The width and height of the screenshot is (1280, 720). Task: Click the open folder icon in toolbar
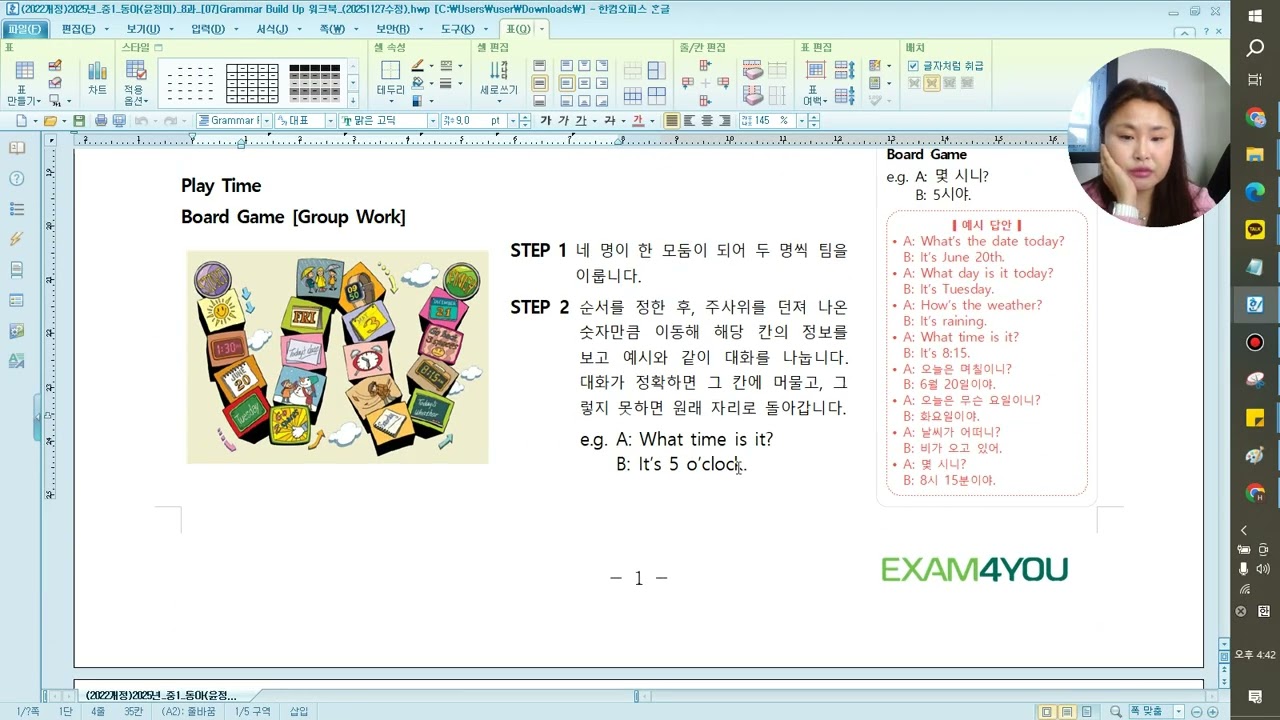click(x=50, y=120)
